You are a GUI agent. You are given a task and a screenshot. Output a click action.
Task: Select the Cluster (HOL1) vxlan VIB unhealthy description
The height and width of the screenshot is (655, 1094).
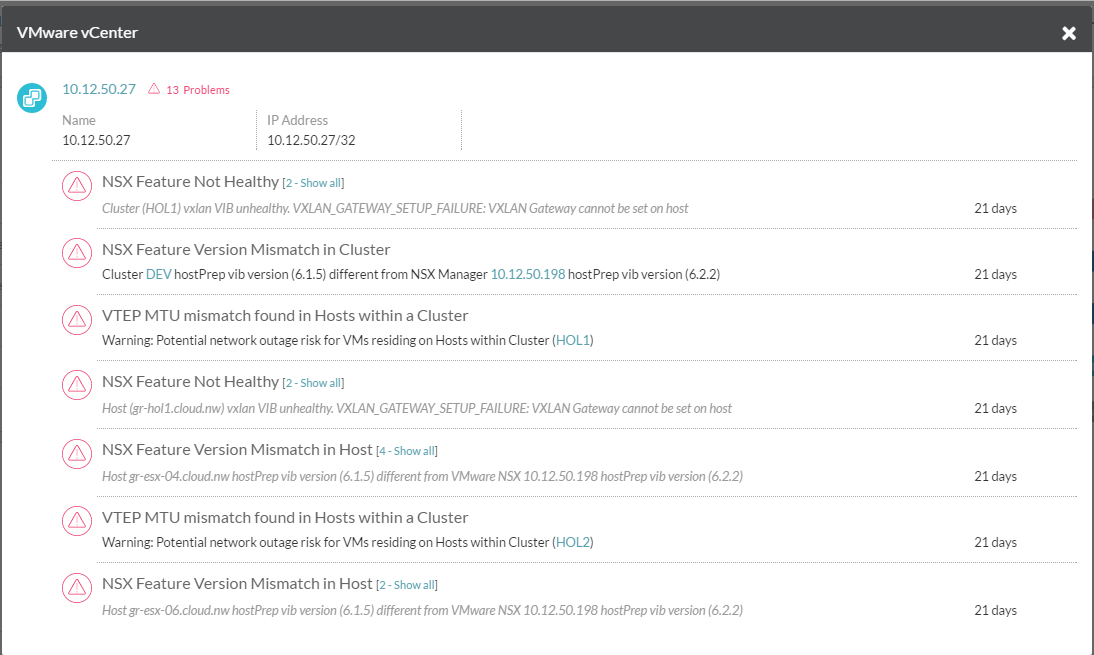coord(395,209)
